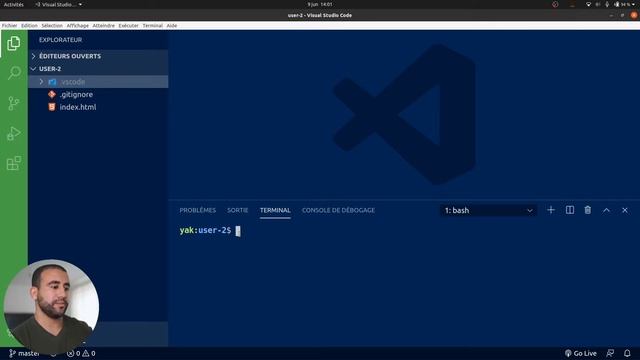This screenshot has width=640, height=360.
Task: Click the .vscode folder icon
Action: [52, 82]
